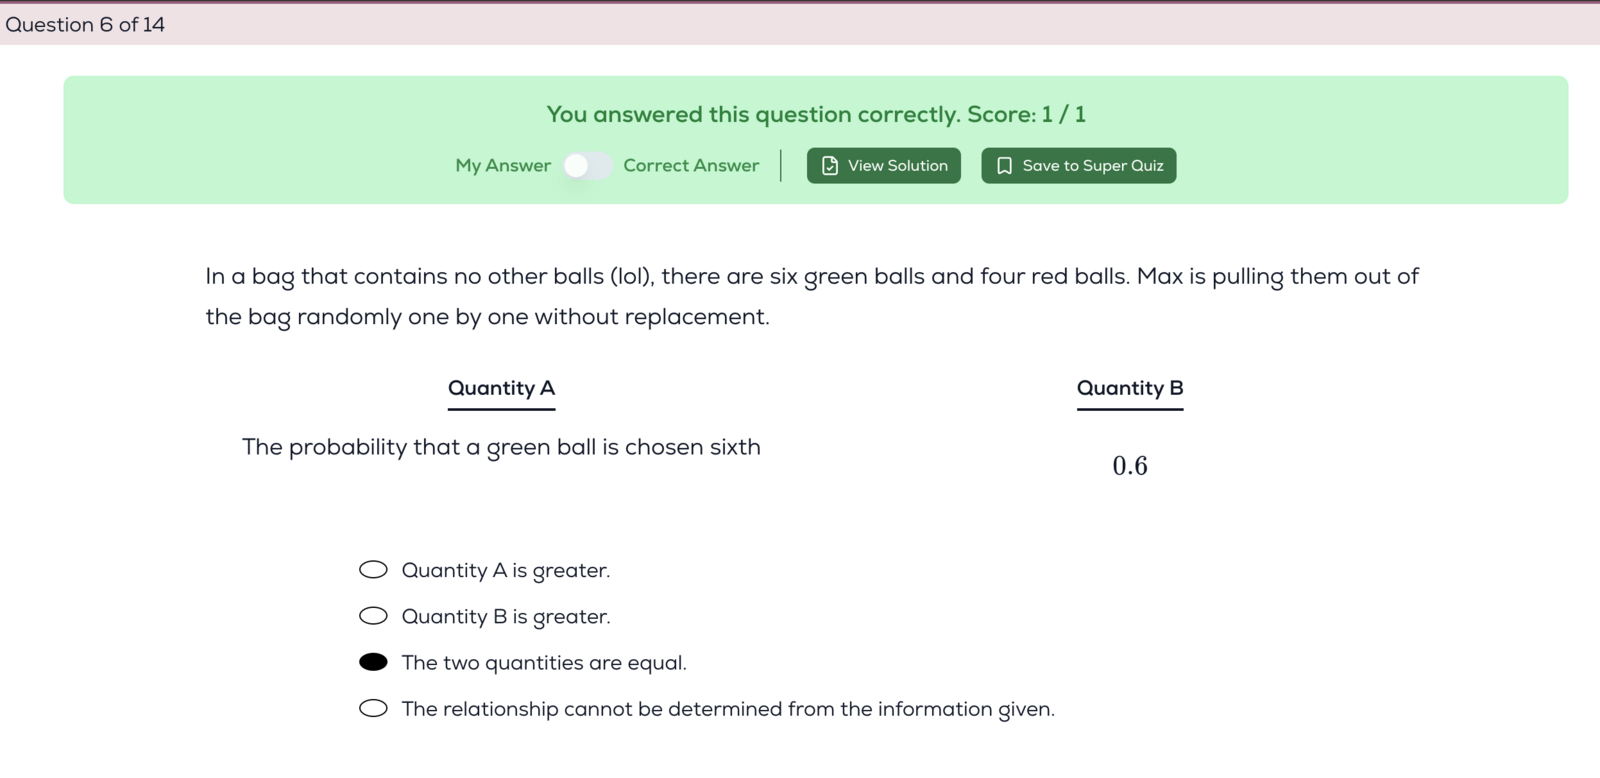This screenshot has height=778, width=1600.
Task: Click the document icon in View Solution
Action: [830, 166]
